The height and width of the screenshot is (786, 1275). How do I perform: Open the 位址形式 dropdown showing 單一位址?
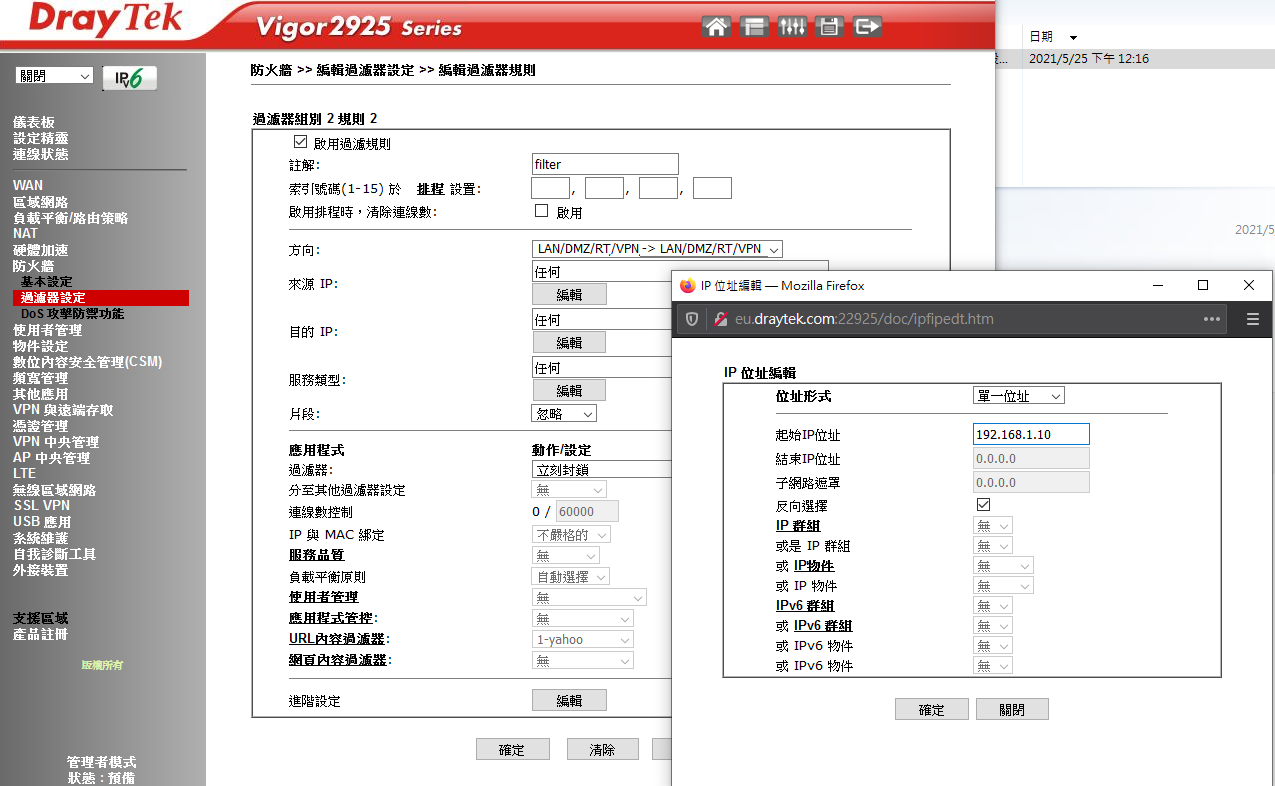click(x=1018, y=396)
